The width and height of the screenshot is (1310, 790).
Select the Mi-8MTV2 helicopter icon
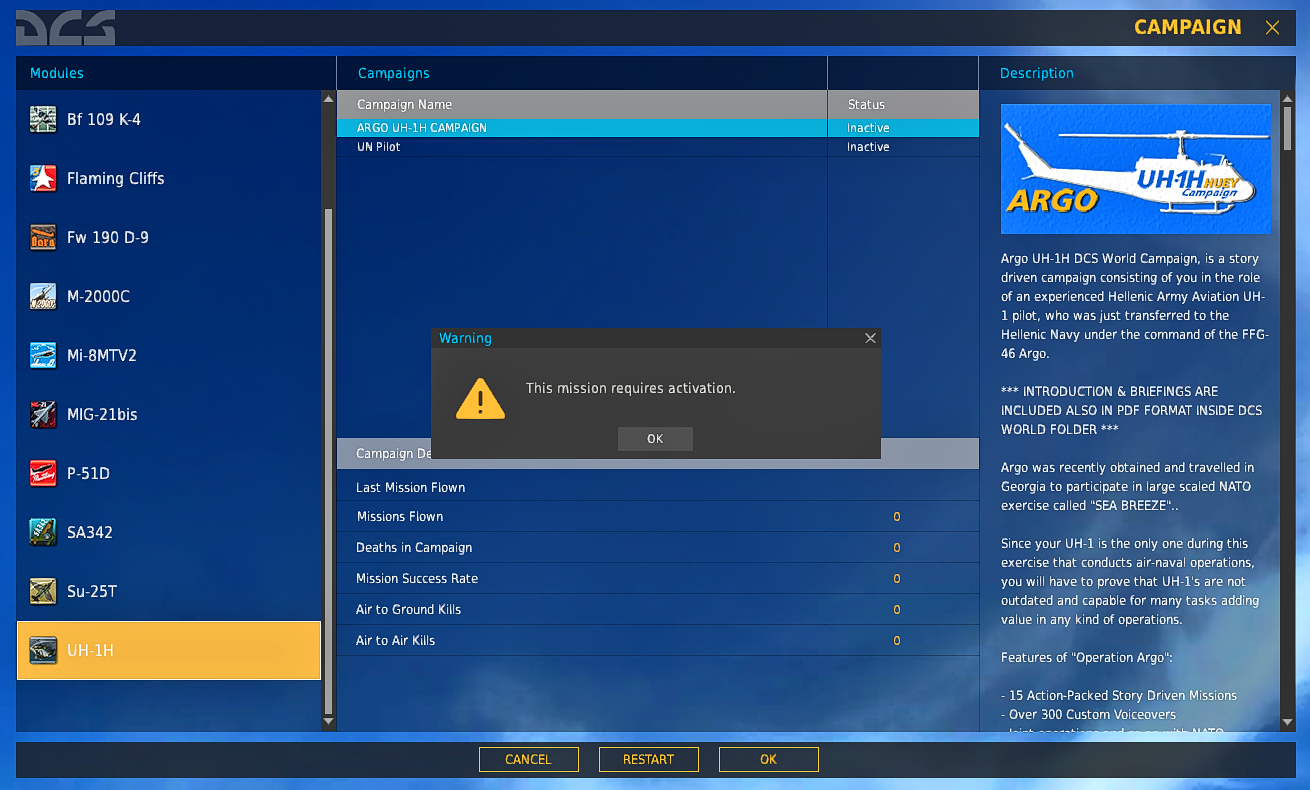[x=43, y=355]
